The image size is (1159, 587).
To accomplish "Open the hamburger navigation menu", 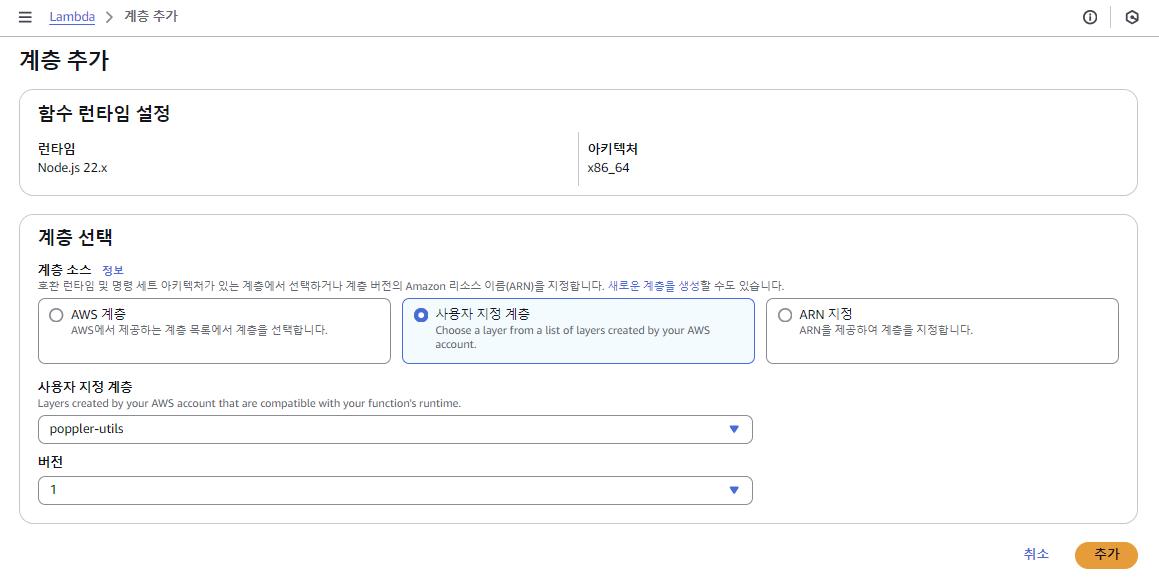I will coord(25,17).
